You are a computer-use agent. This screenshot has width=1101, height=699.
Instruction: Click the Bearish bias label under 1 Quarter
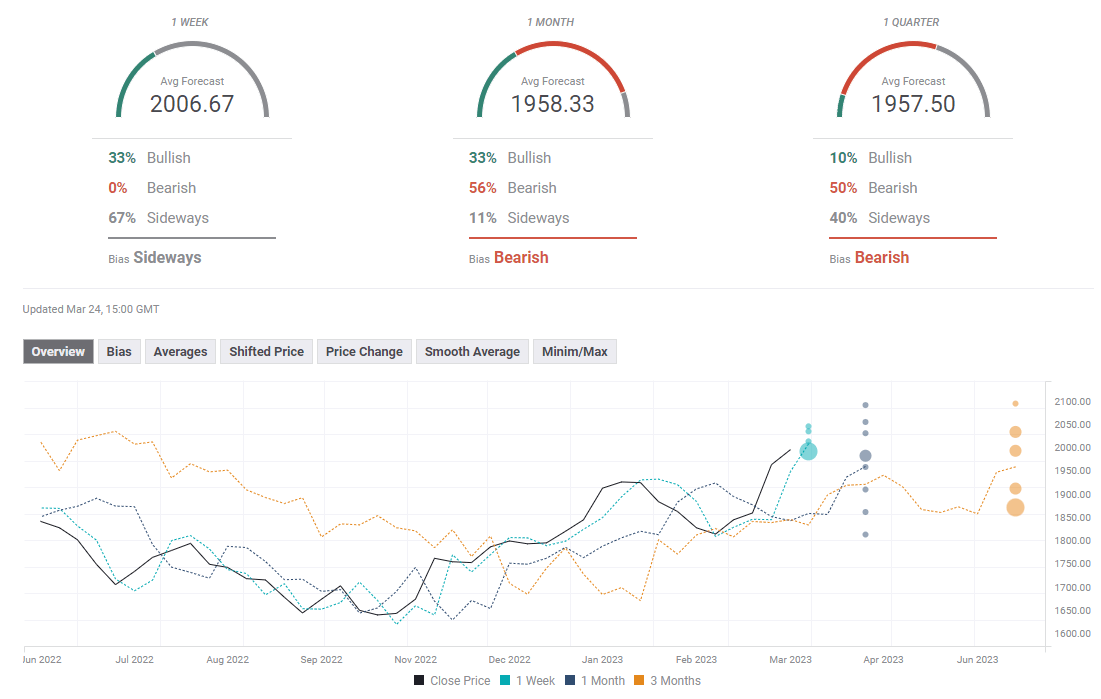[x=881, y=258]
